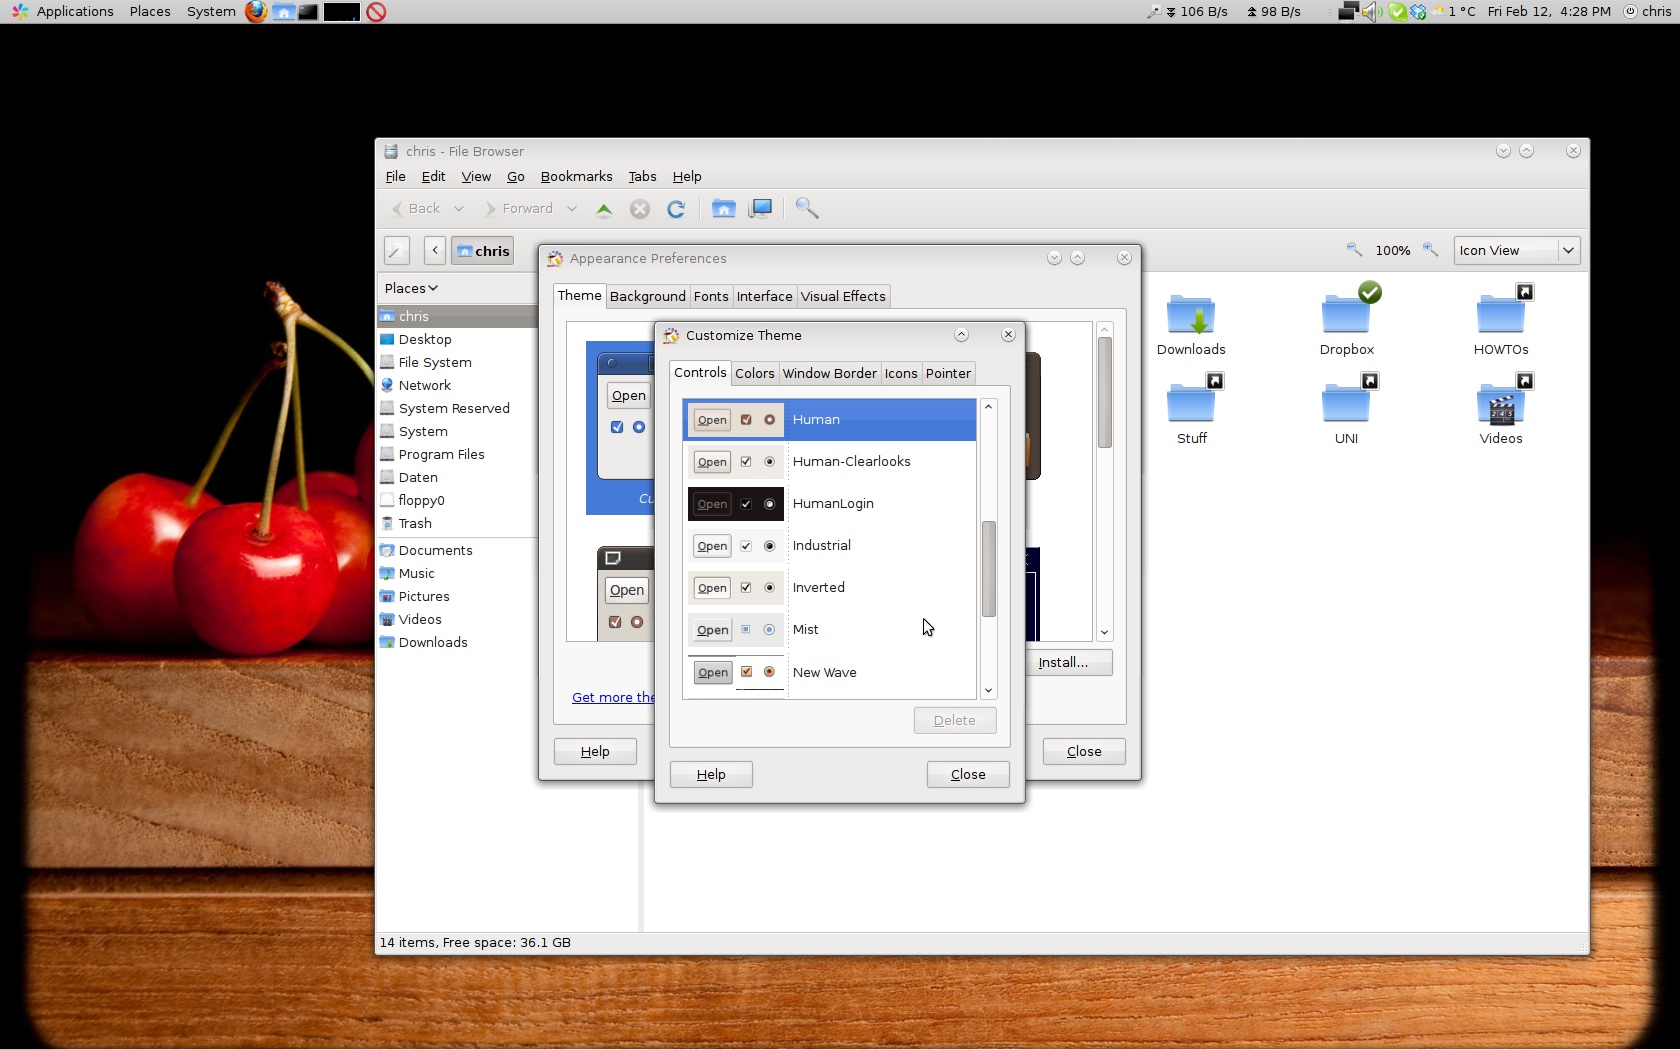The image size is (1680, 1050).
Task: Launch Firefox from the top panel
Action: 256,12
